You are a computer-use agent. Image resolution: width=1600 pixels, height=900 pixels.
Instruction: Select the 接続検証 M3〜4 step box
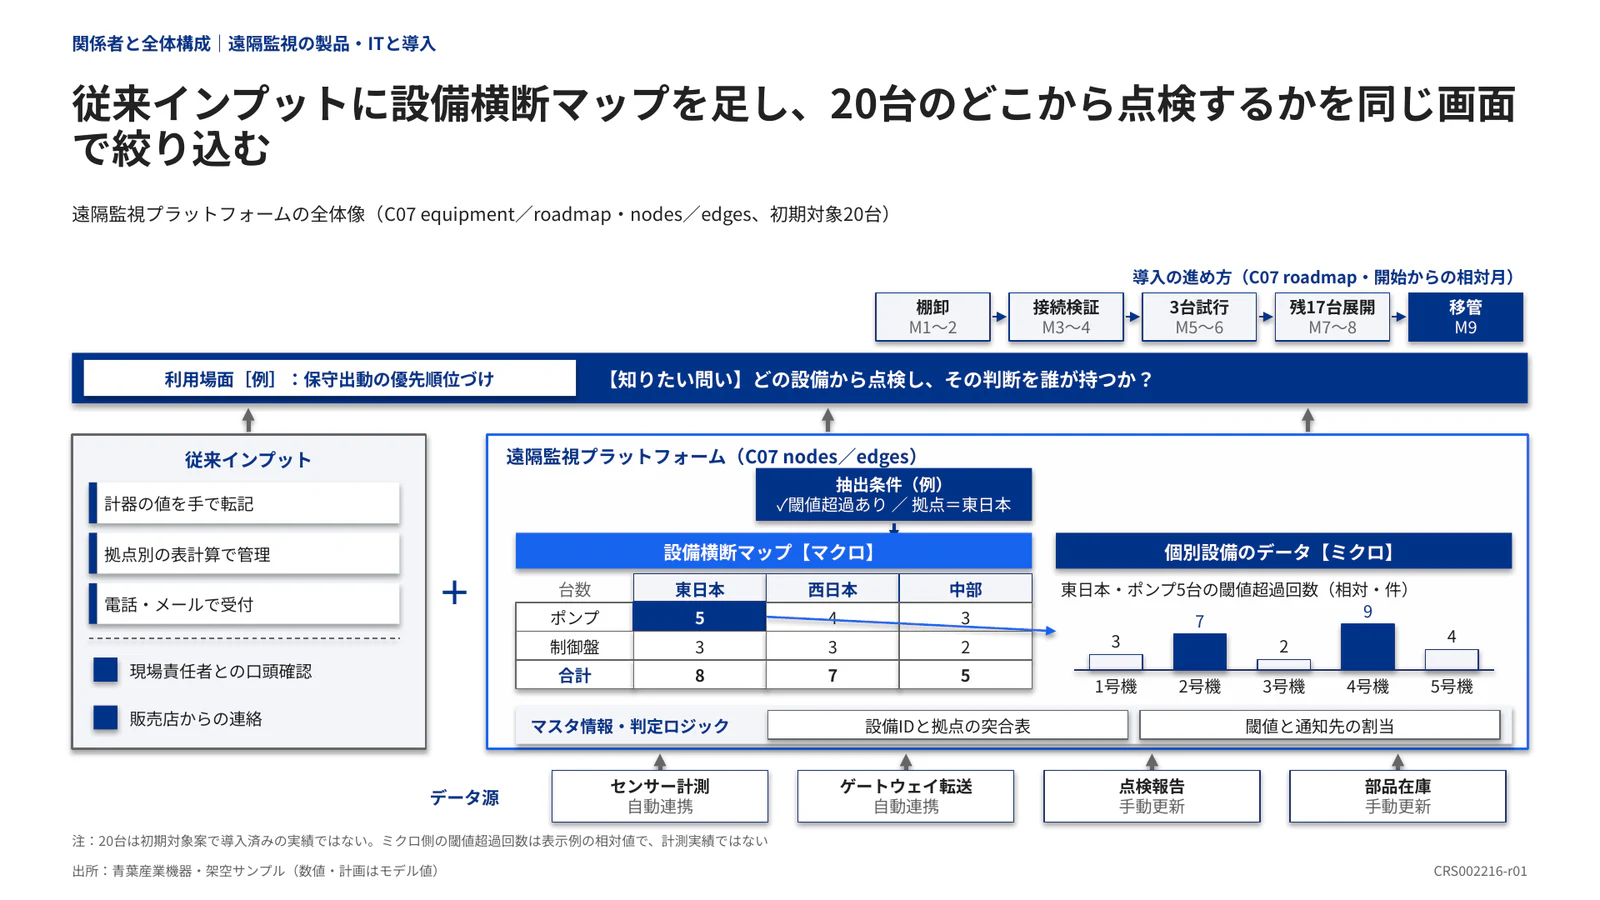pos(1065,317)
